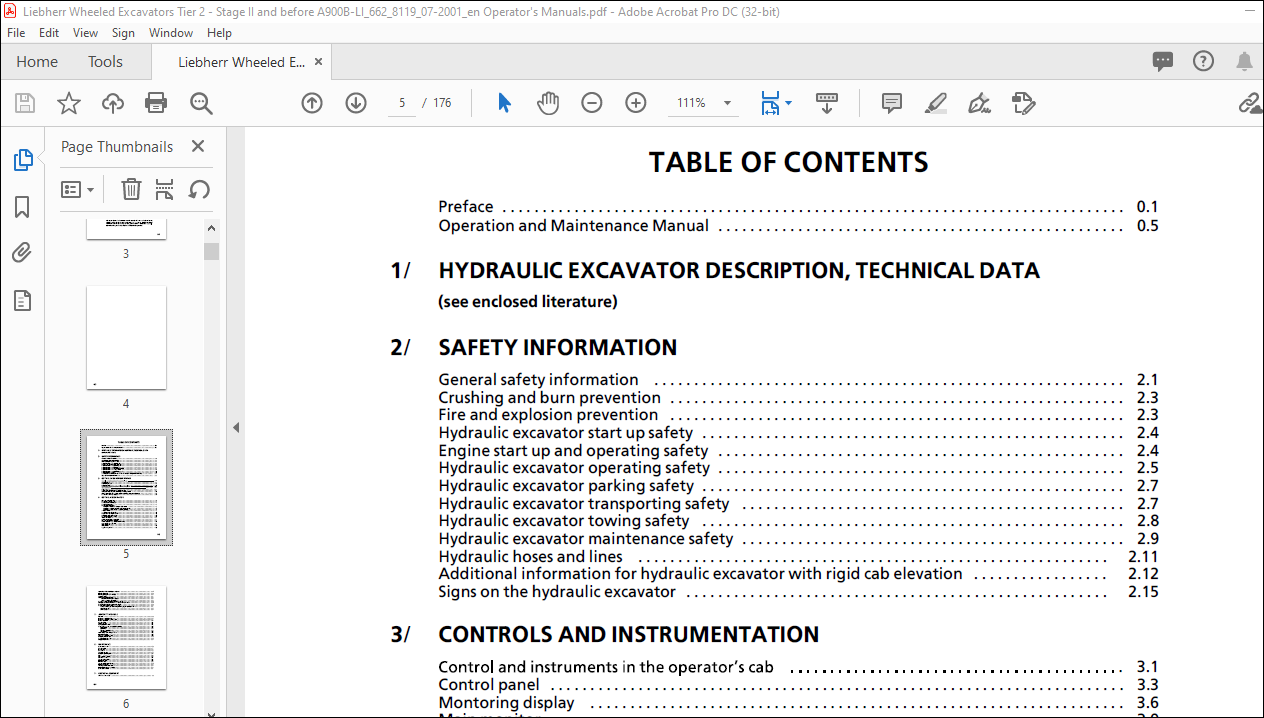
Task: Click the SAFETY INFORMATION heading
Action: coord(557,347)
